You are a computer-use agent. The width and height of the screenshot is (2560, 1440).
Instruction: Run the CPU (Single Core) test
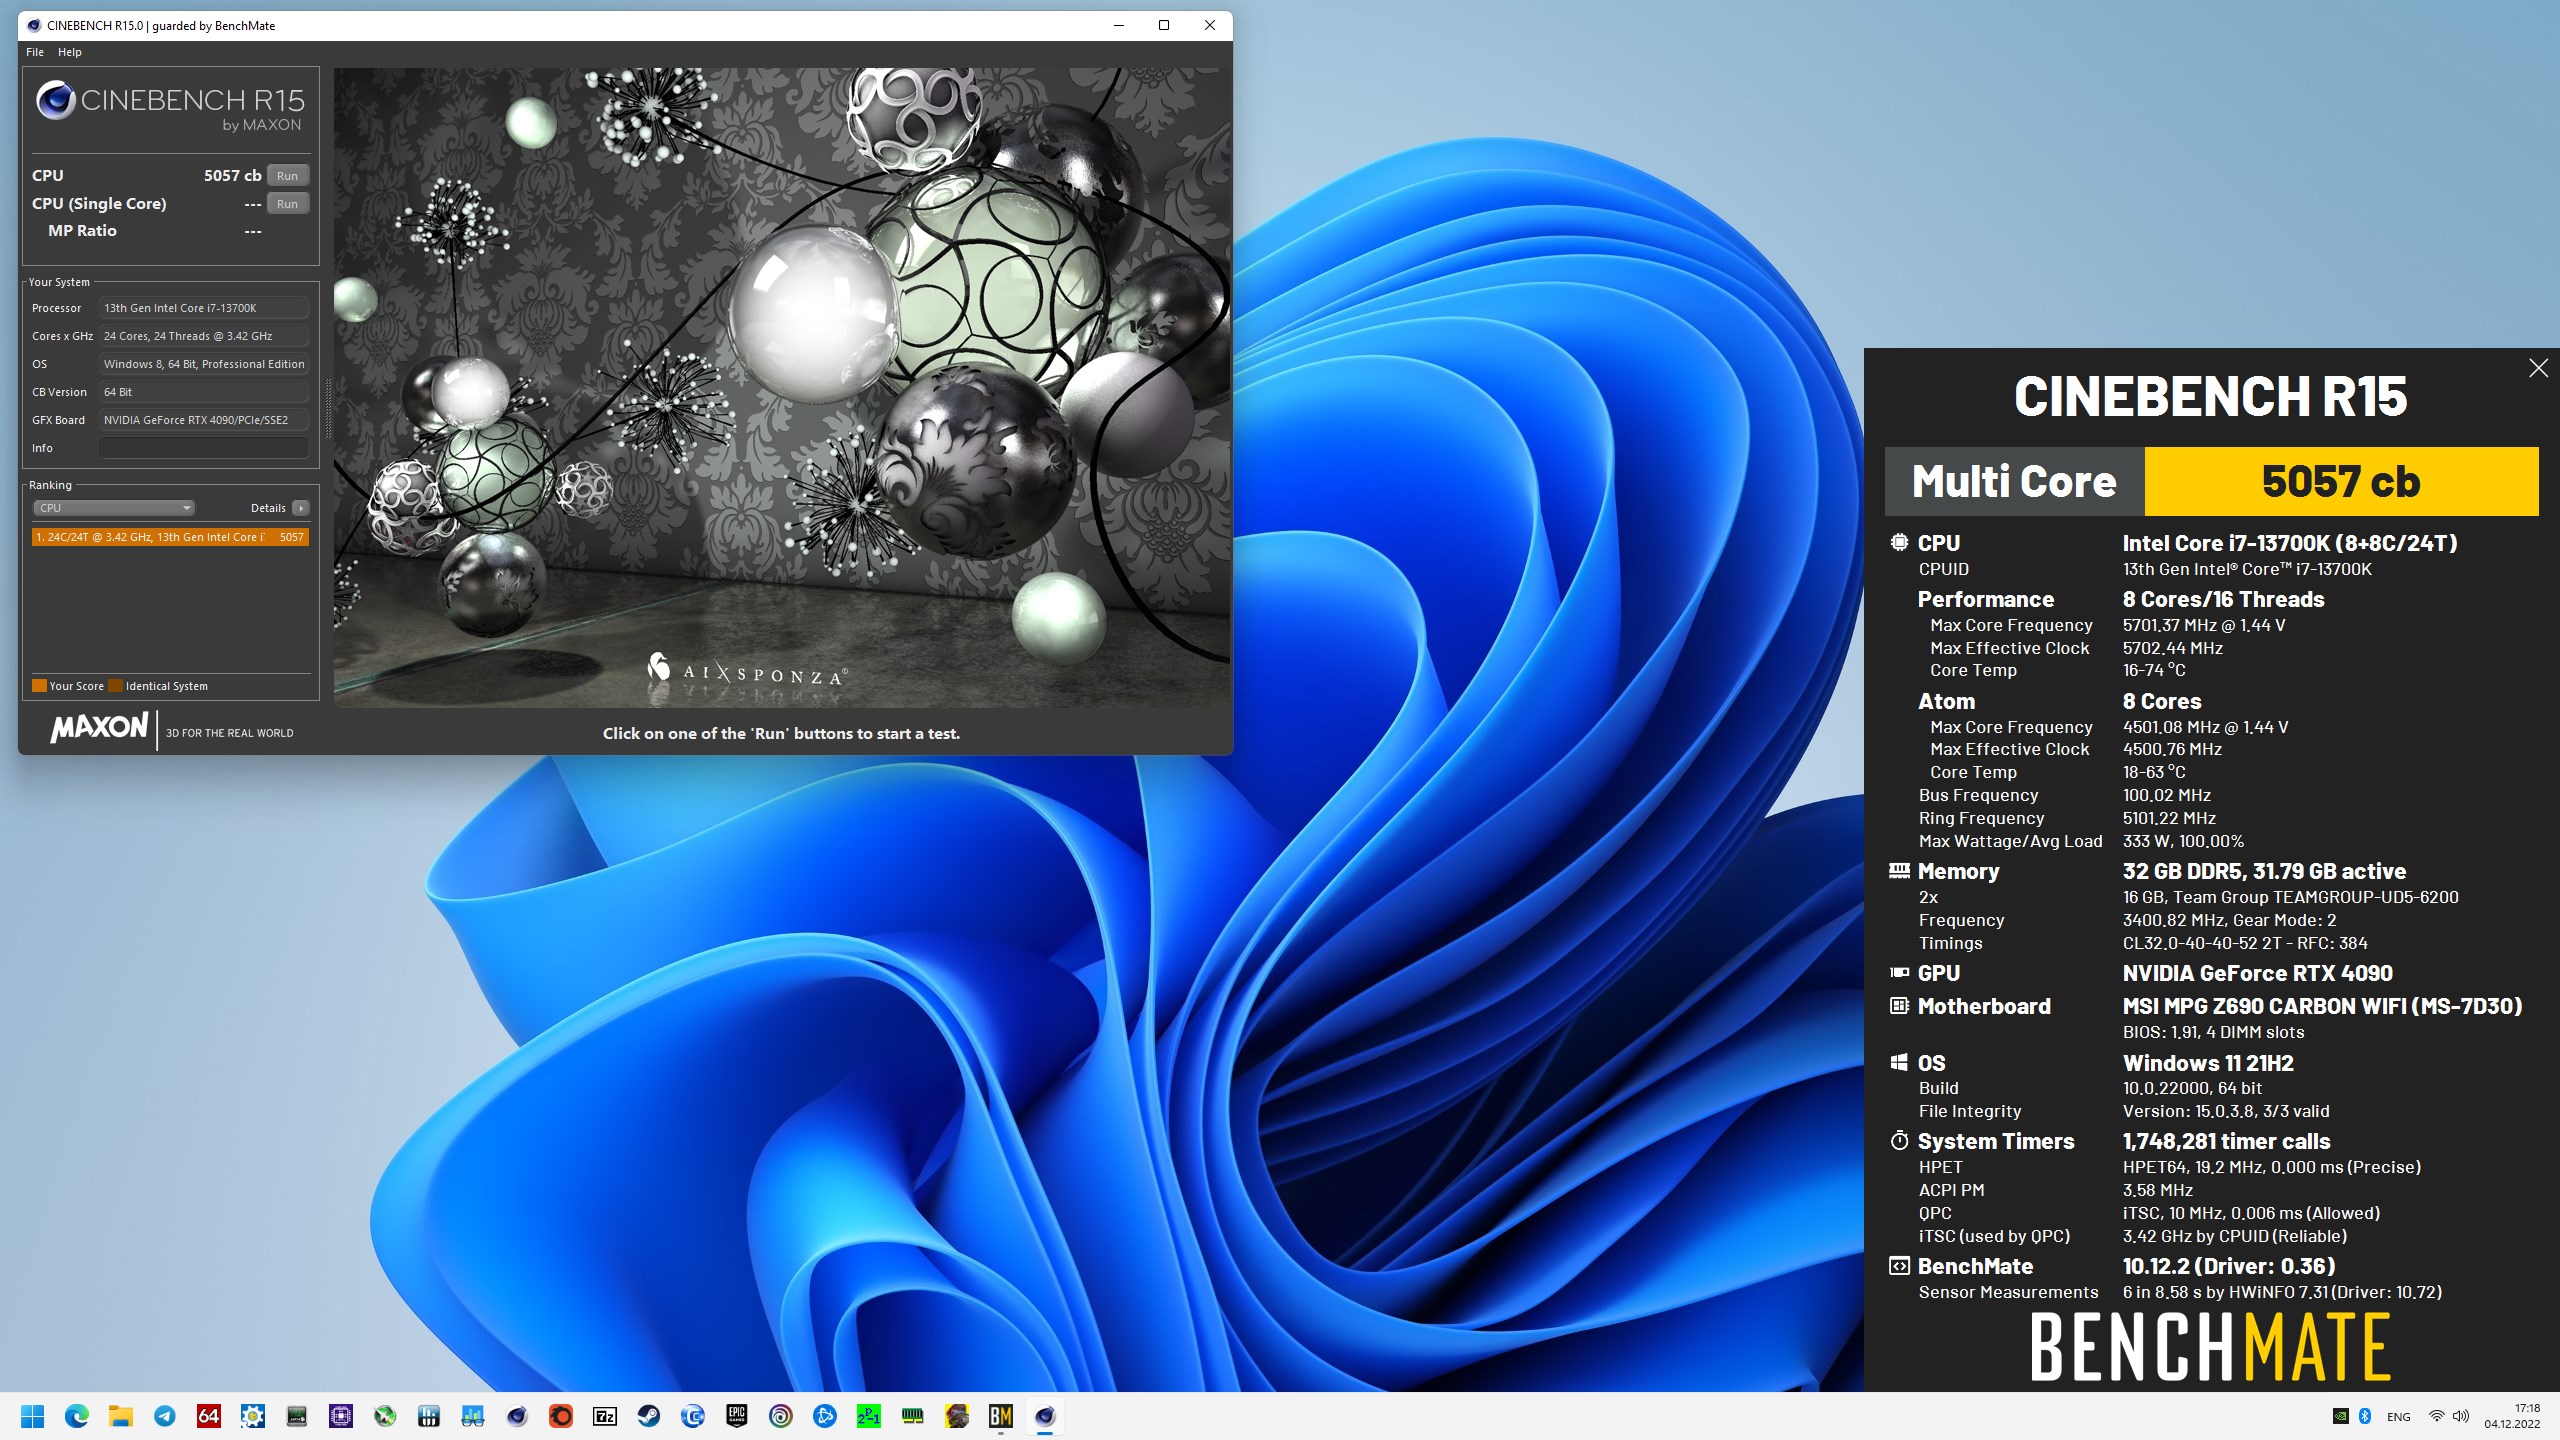[x=287, y=203]
